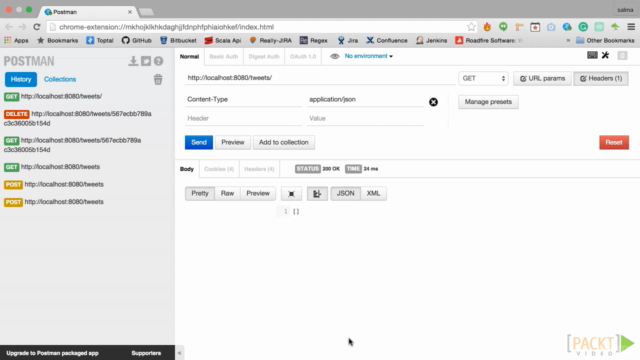Screen dimensions: 640x360
Task: Open the GET method dropdown
Action: click(x=483, y=78)
